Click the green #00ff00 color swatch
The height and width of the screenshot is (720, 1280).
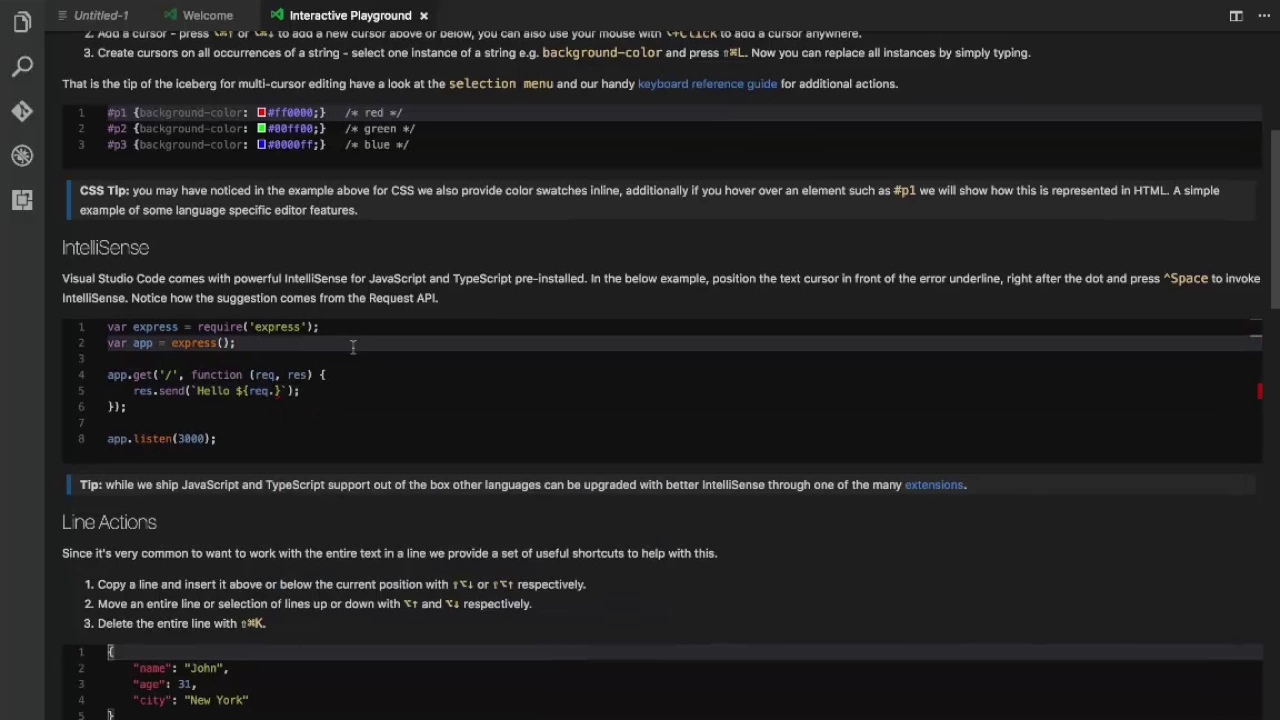tap(262, 129)
